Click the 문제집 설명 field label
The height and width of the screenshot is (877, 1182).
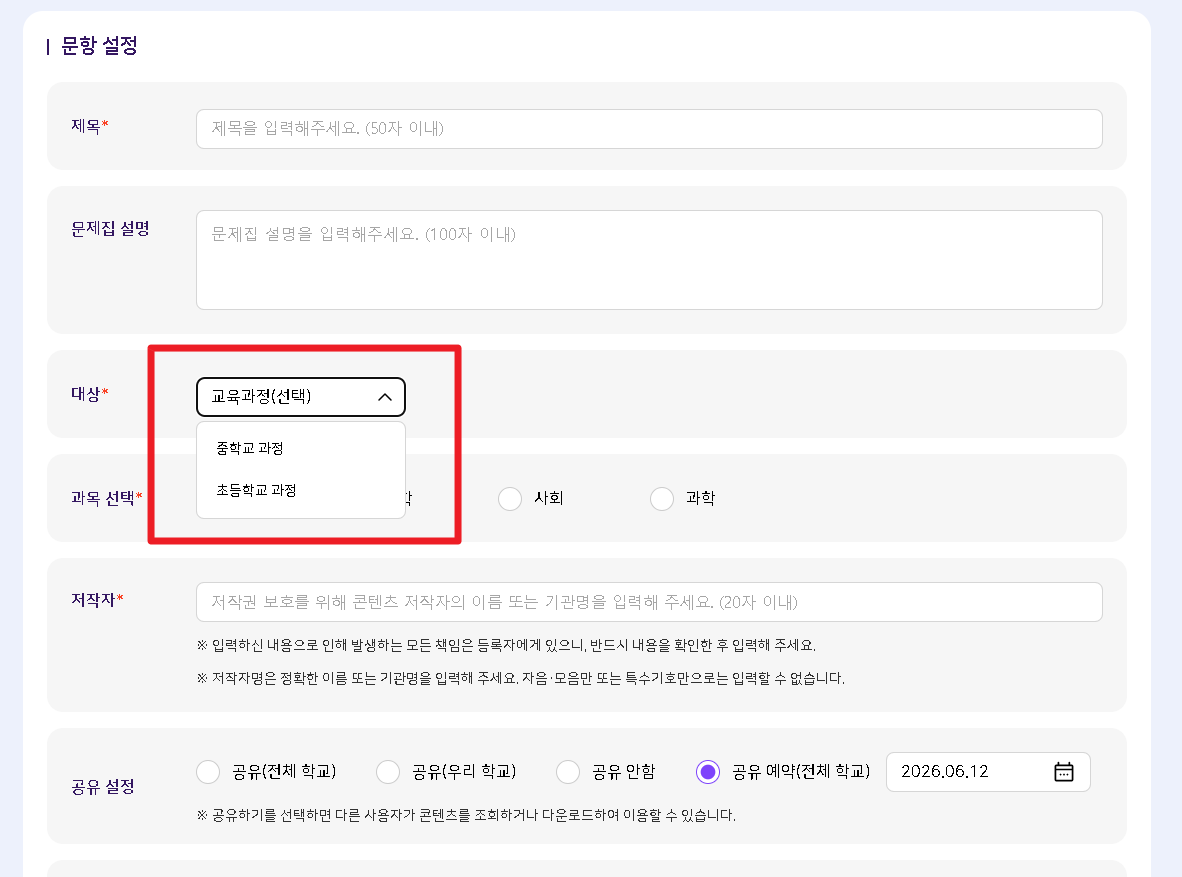coord(110,228)
